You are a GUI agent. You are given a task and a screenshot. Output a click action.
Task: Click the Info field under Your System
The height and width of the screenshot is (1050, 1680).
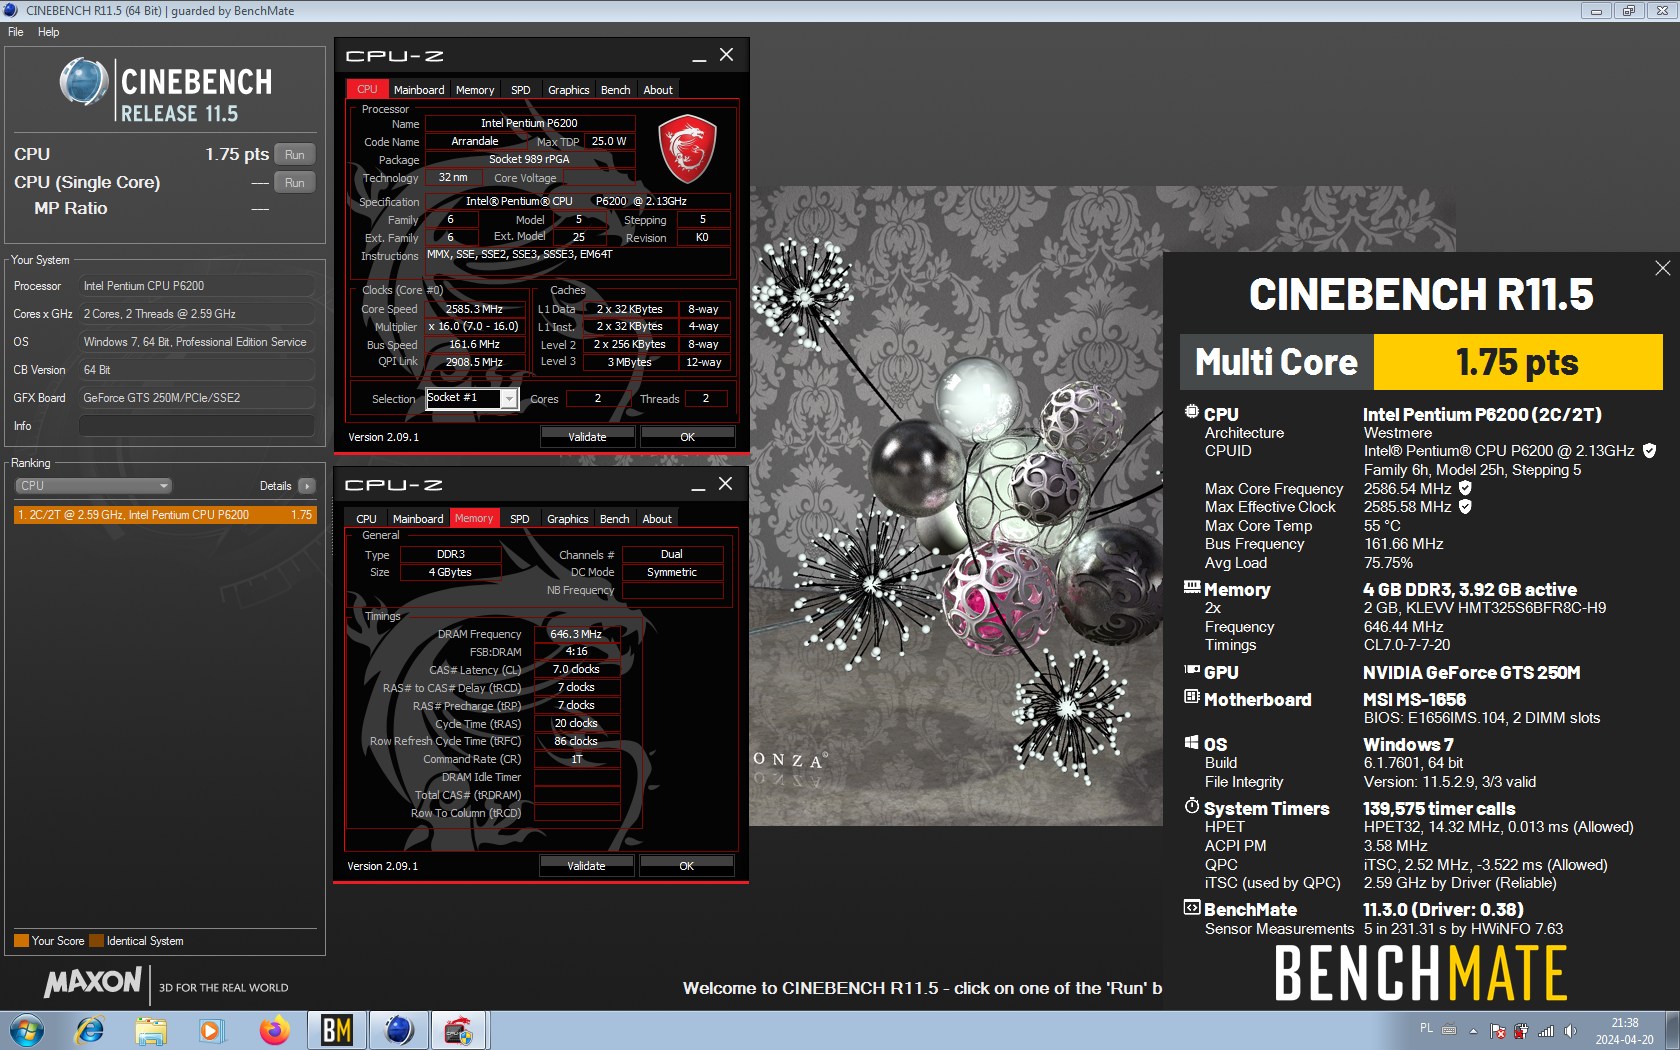(x=196, y=426)
